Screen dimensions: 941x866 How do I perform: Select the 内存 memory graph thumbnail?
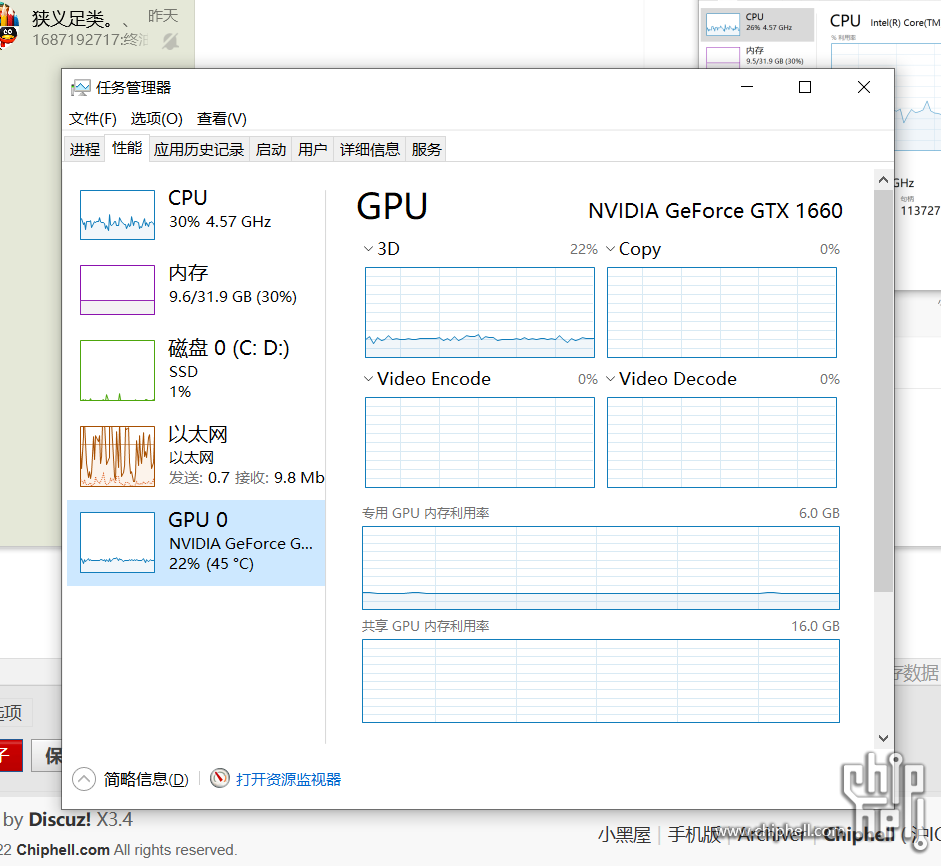coord(118,290)
